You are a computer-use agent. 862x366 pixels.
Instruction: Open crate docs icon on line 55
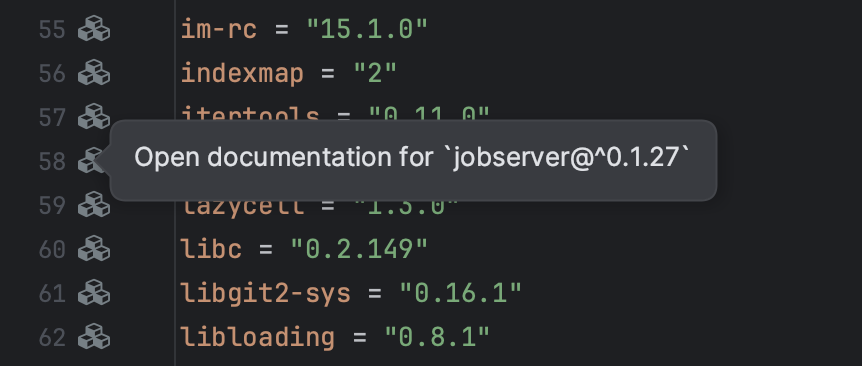[x=93, y=29]
